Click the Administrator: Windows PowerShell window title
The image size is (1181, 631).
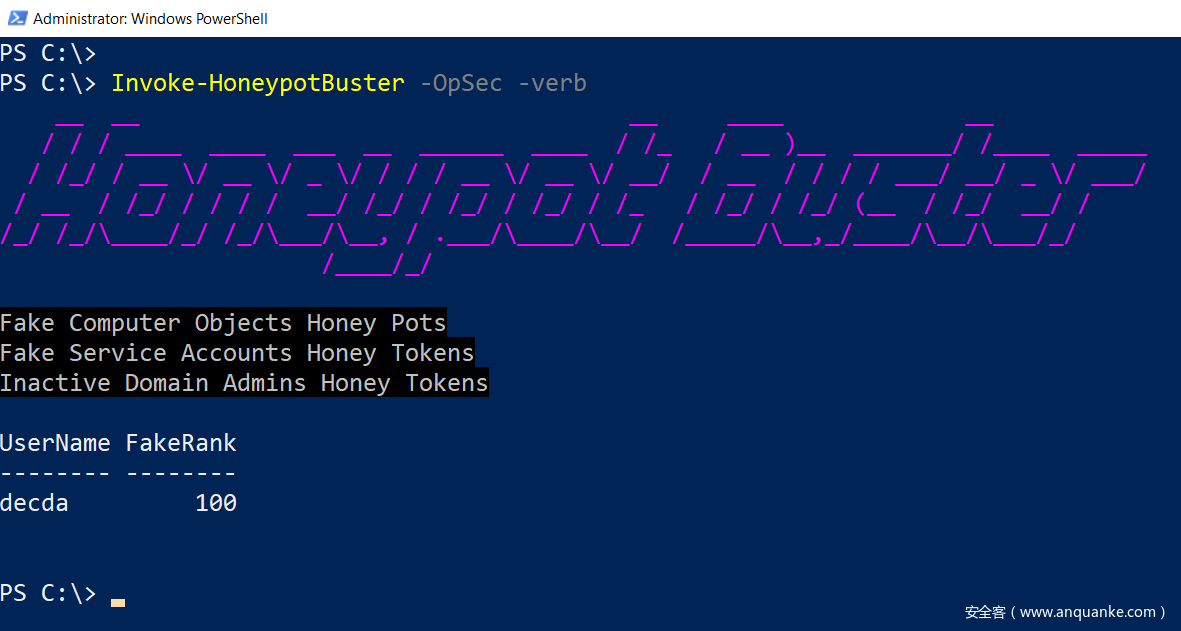(150, 19)
